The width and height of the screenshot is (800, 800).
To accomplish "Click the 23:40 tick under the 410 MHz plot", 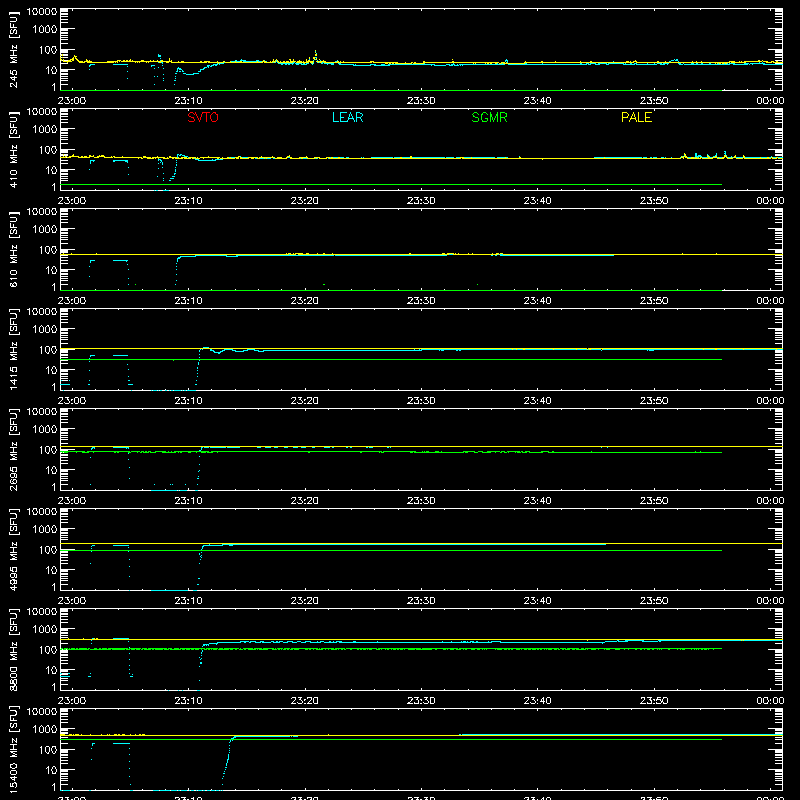I will (x=537, y=201).
